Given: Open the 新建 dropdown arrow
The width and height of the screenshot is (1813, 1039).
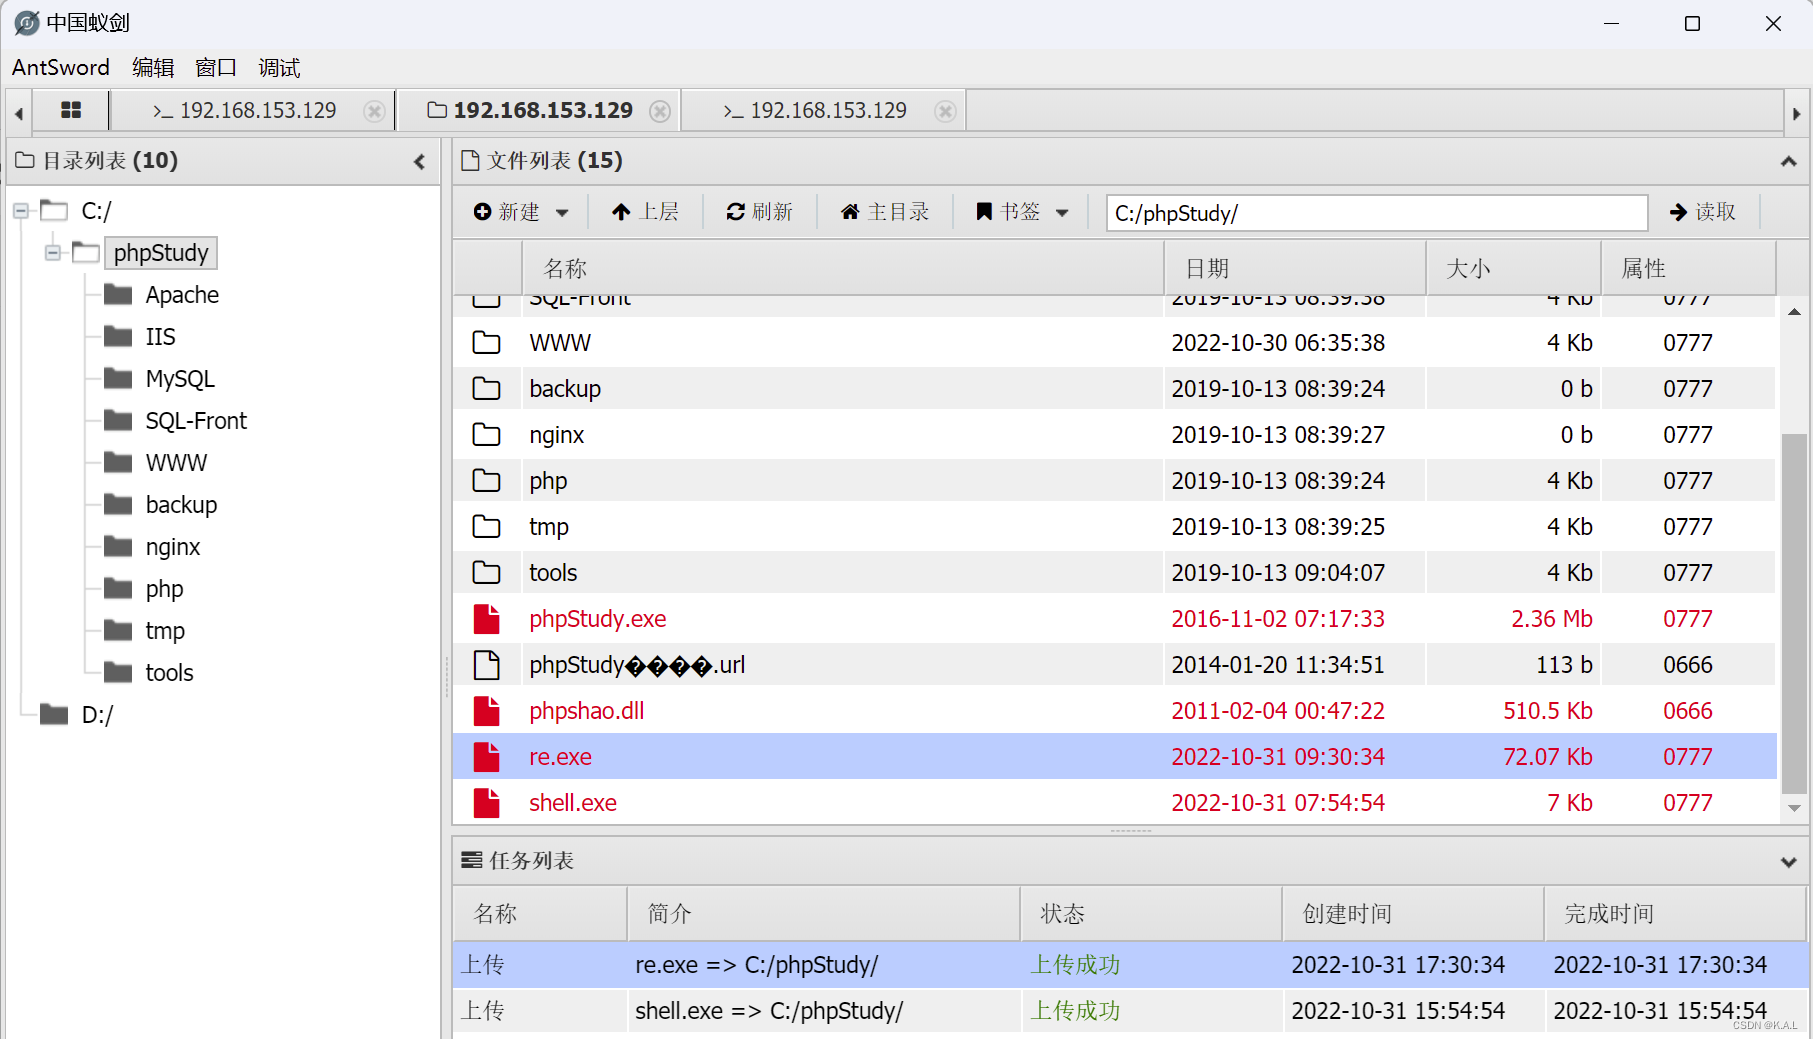Looking at the screenshot, I should pyautogui.click(x=562, y=211).
